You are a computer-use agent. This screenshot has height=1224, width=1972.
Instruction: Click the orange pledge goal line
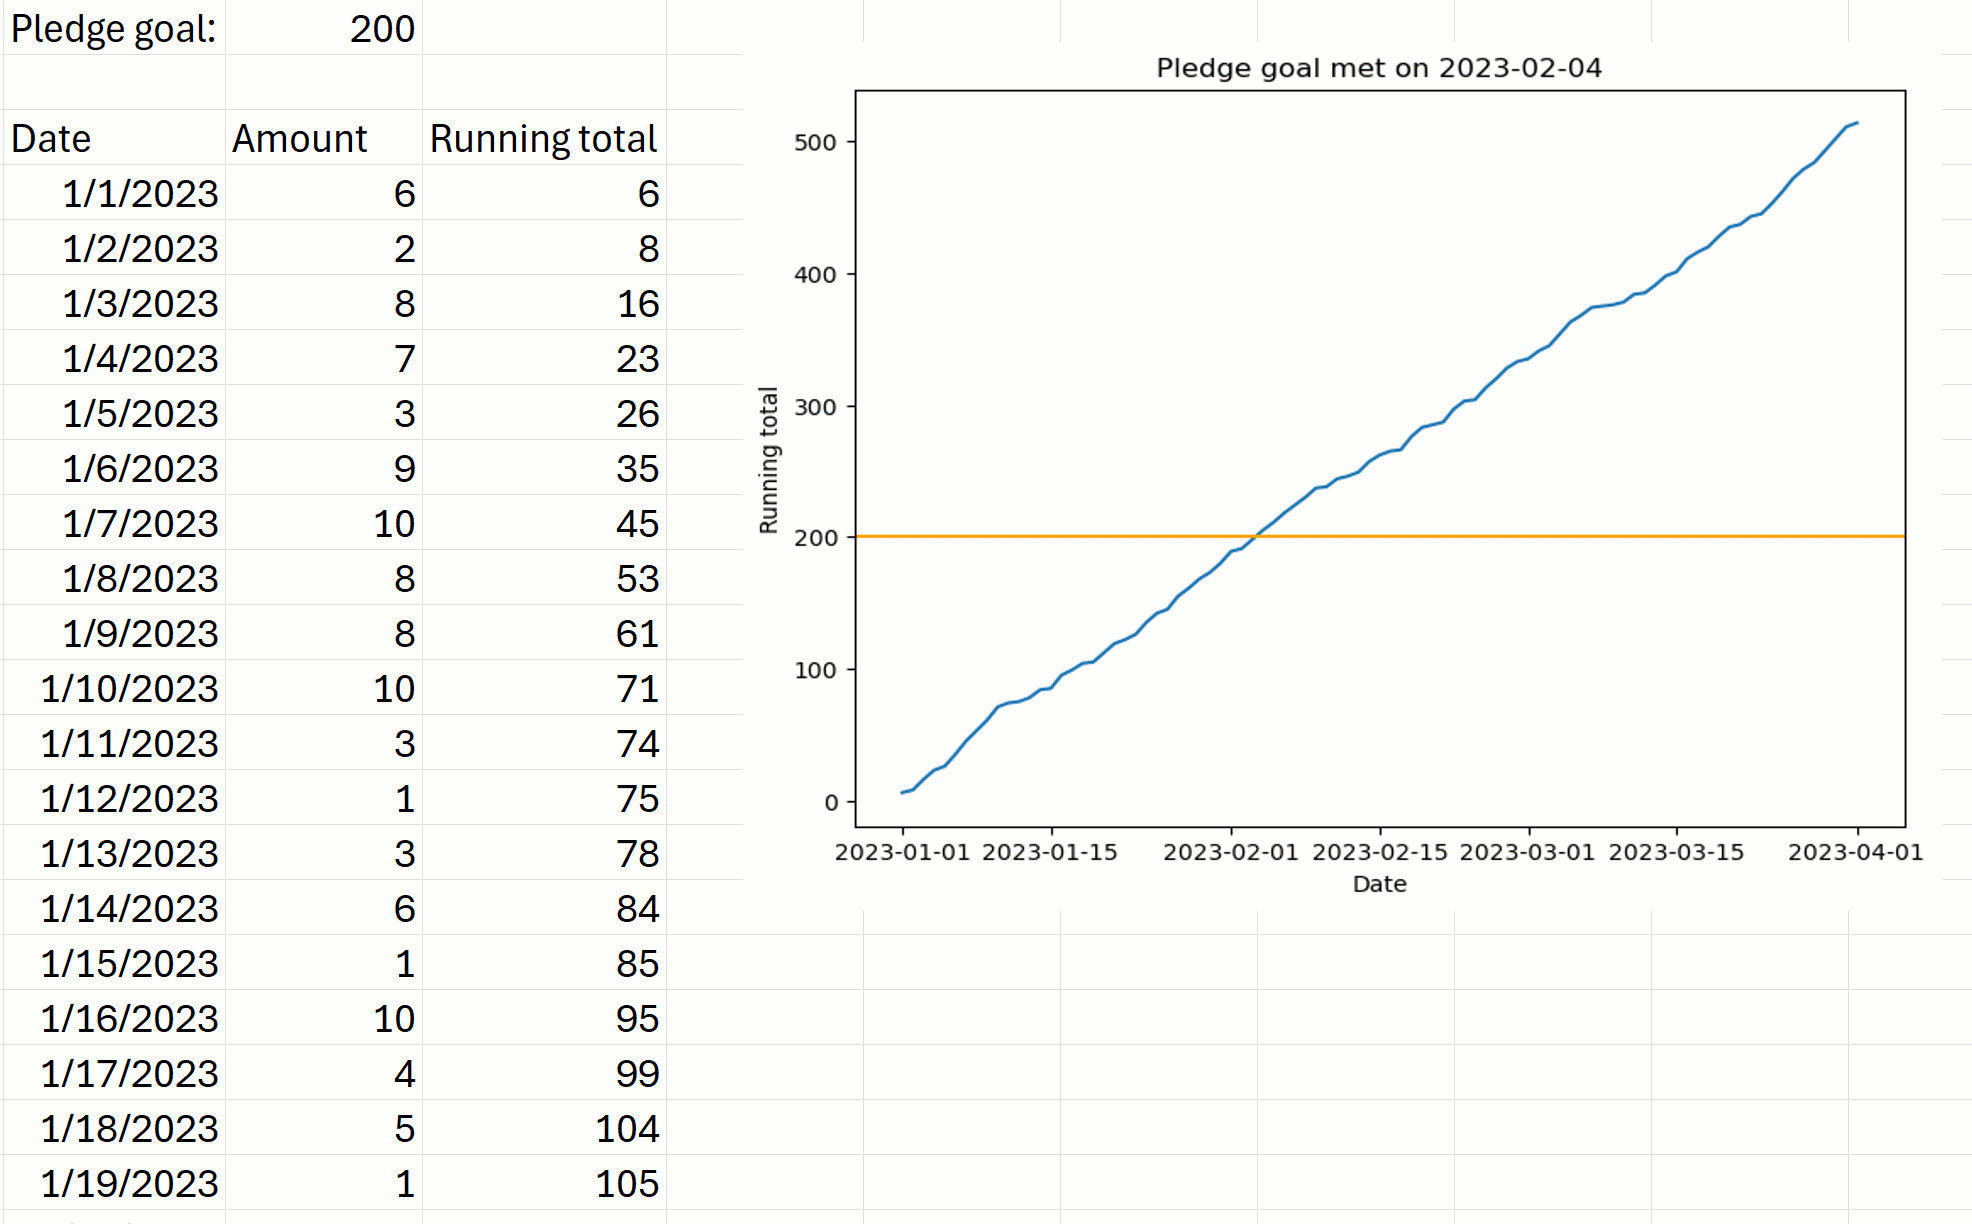pos(1600,537)
